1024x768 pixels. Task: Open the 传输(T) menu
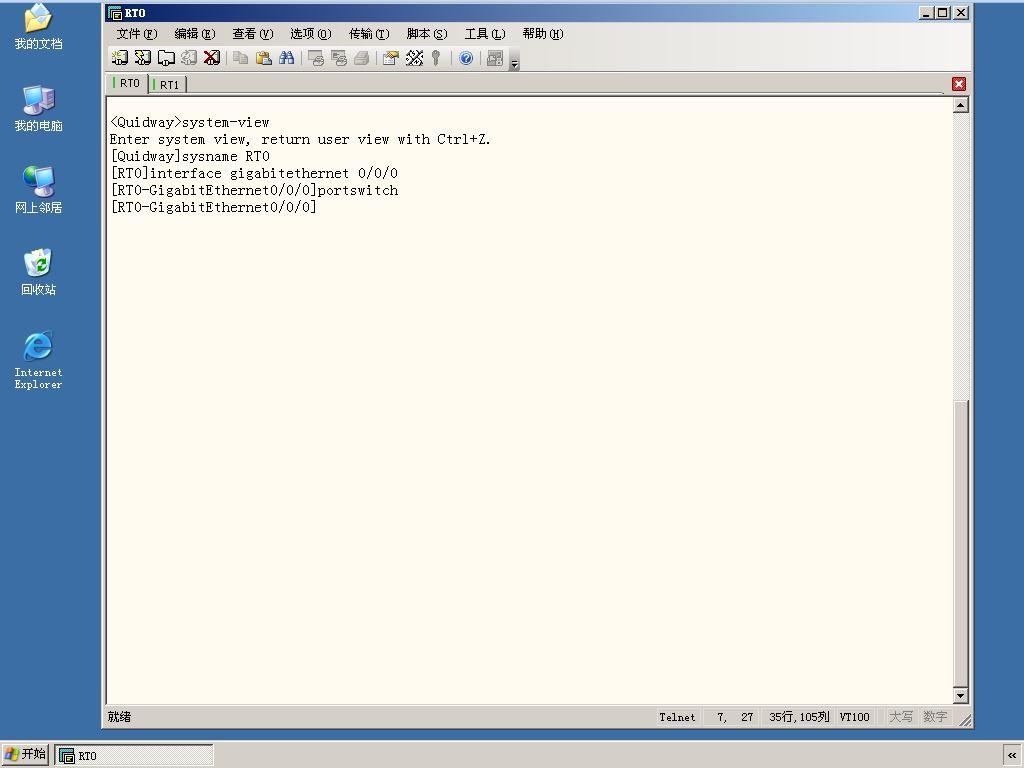369,34
